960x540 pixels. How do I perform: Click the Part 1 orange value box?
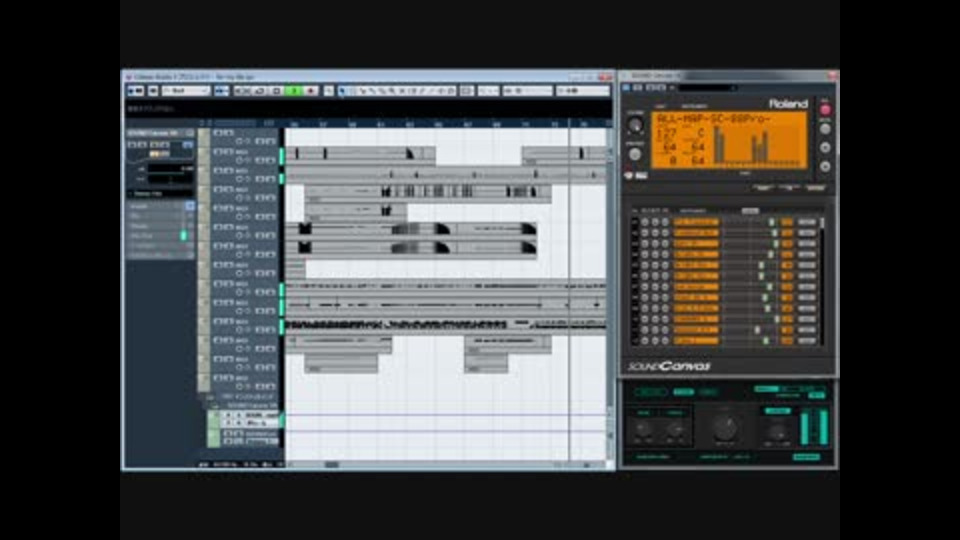pos(787,222)
